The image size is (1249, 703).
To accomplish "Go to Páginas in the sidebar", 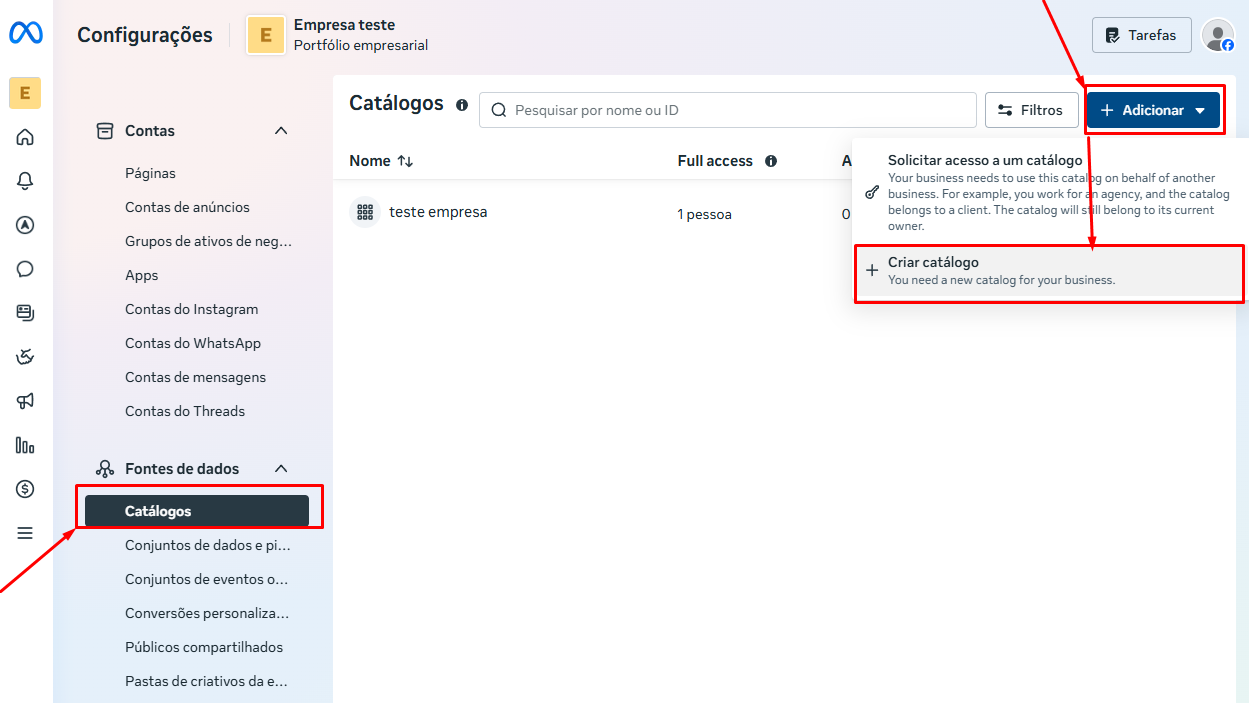I will 150,173.
